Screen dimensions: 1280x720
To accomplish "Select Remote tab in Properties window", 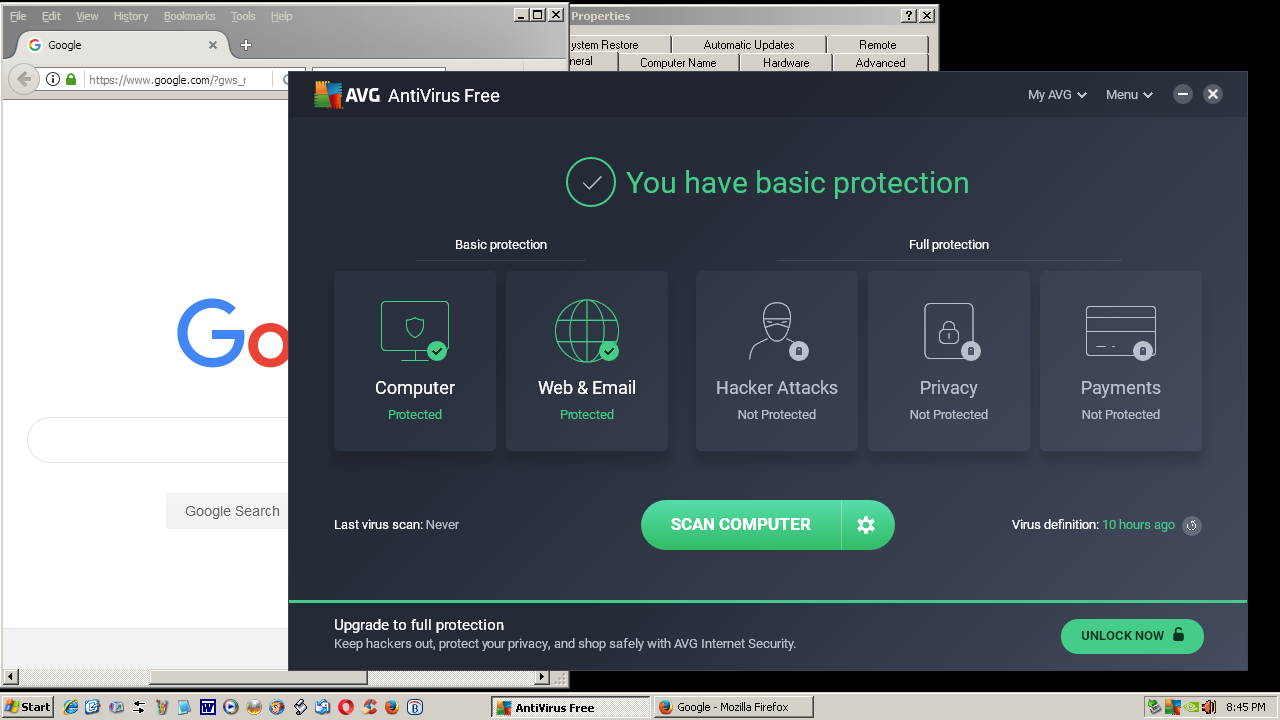I will pos(877,45).
